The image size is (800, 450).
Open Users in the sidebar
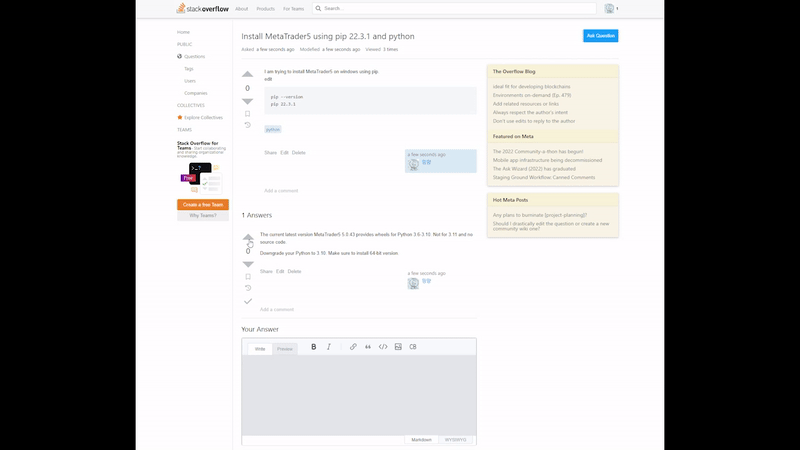[x=190, y=81]
